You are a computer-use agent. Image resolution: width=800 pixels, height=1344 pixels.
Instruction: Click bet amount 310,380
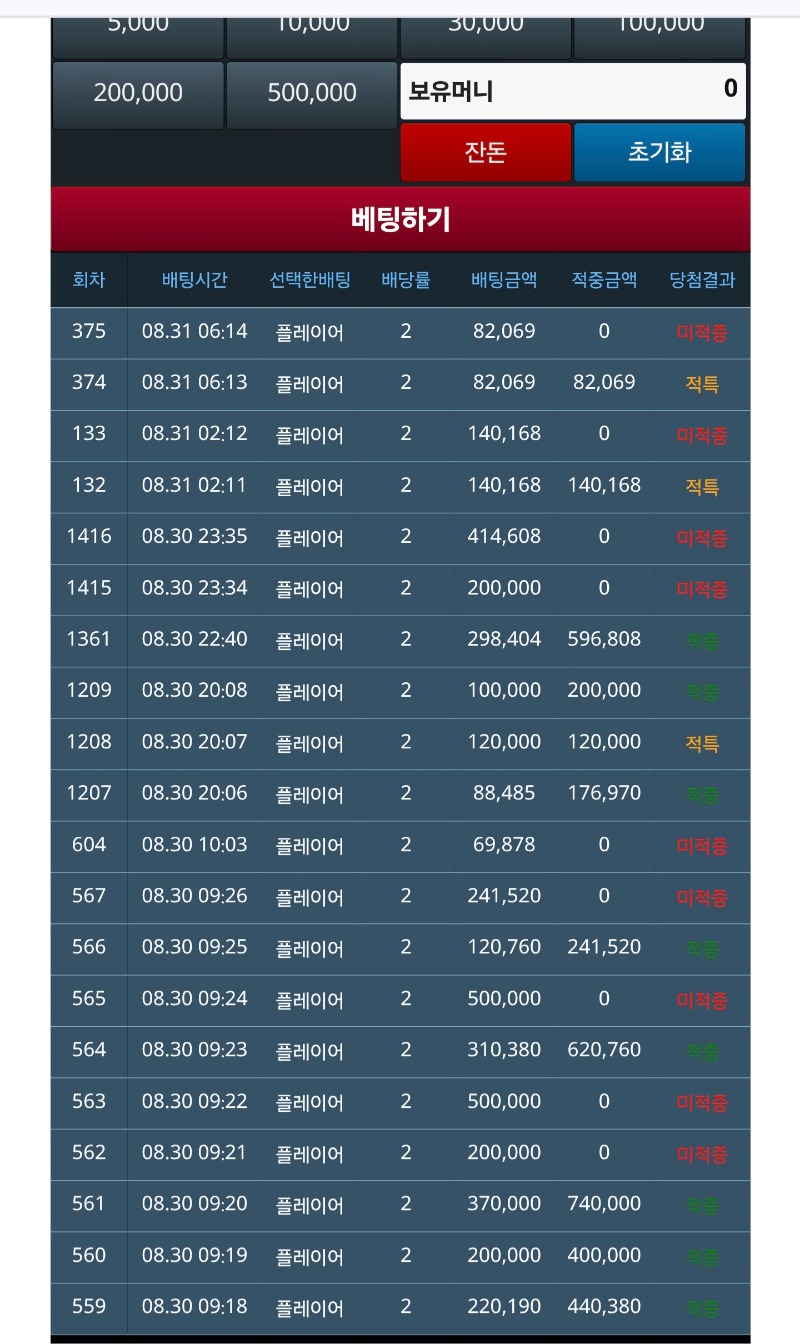504,1050
